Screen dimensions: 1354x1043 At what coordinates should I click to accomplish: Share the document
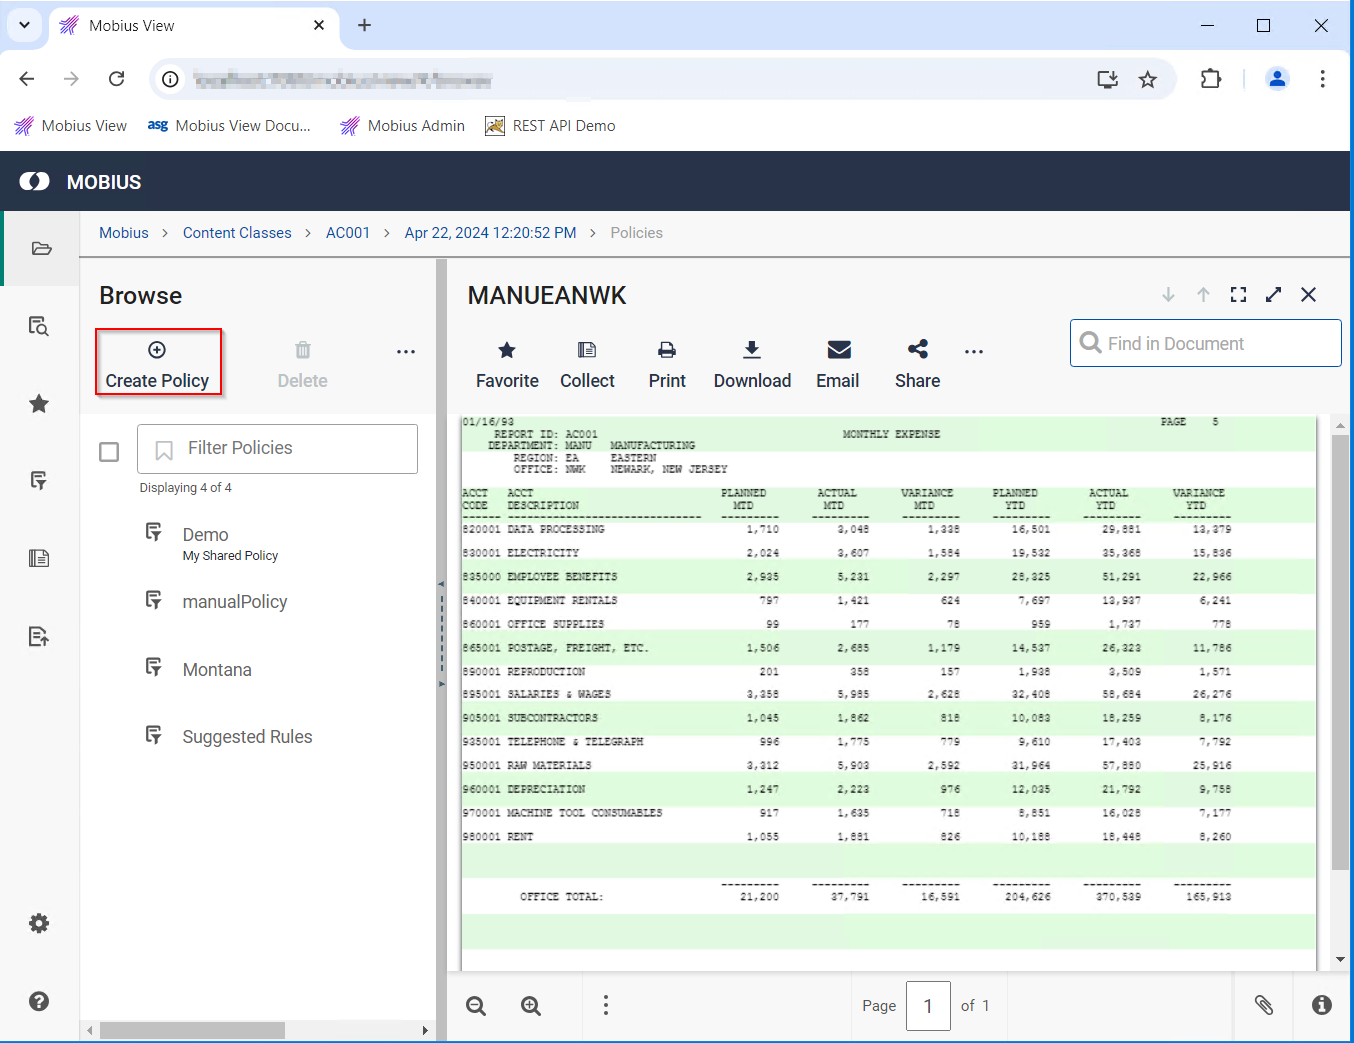(917, 363)
